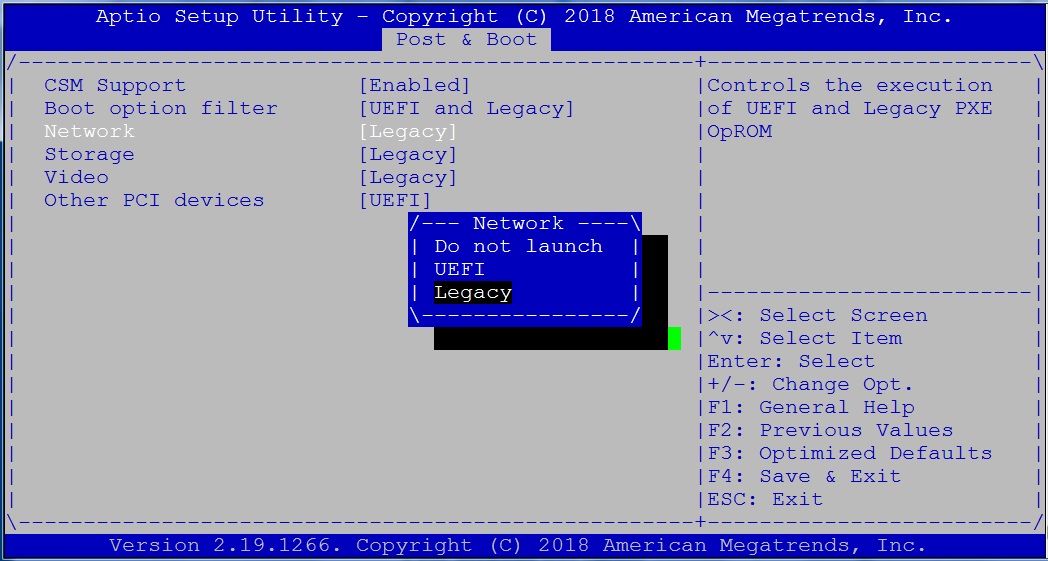Click the F1: General Help hint
The width and height of the screenshot is (1048, 561).
point(810,408)
